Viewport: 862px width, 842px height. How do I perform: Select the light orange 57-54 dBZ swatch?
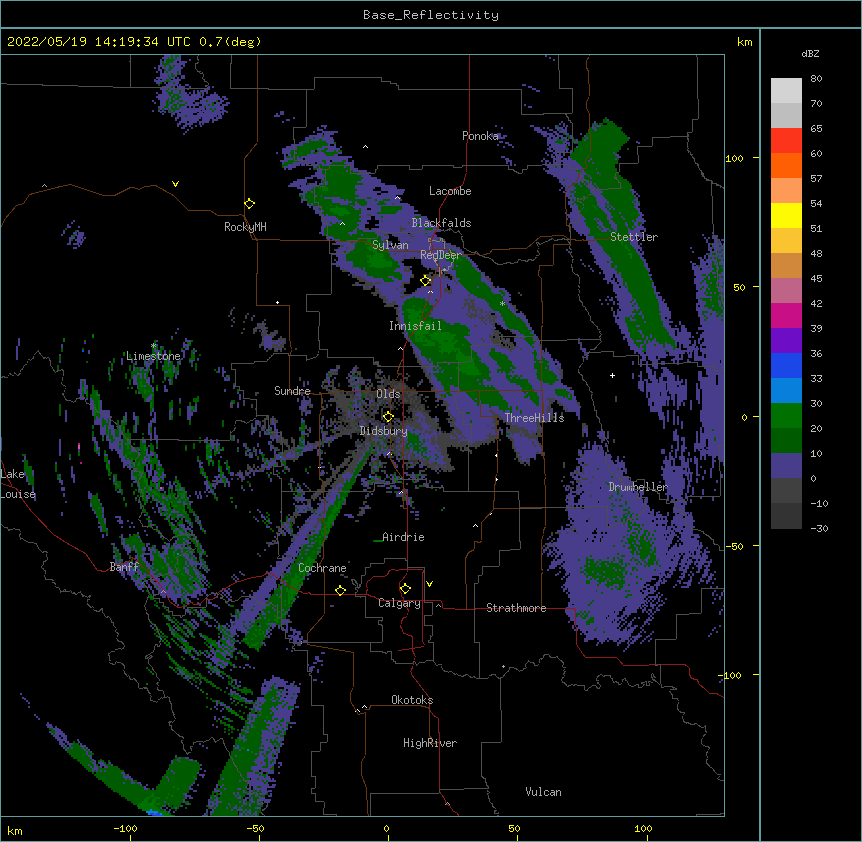click(786, 191)
